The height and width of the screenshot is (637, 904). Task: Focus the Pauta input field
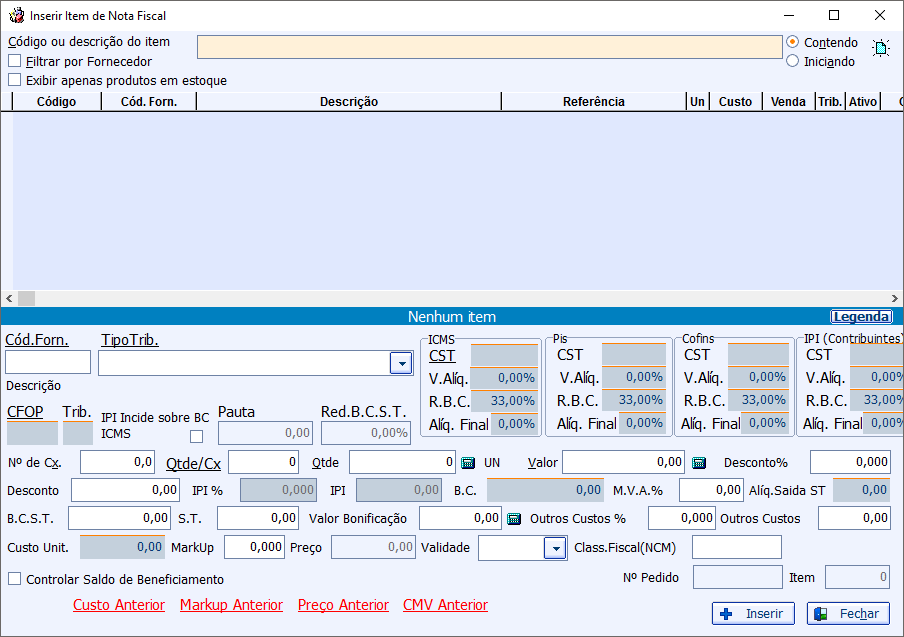point(265,433)
